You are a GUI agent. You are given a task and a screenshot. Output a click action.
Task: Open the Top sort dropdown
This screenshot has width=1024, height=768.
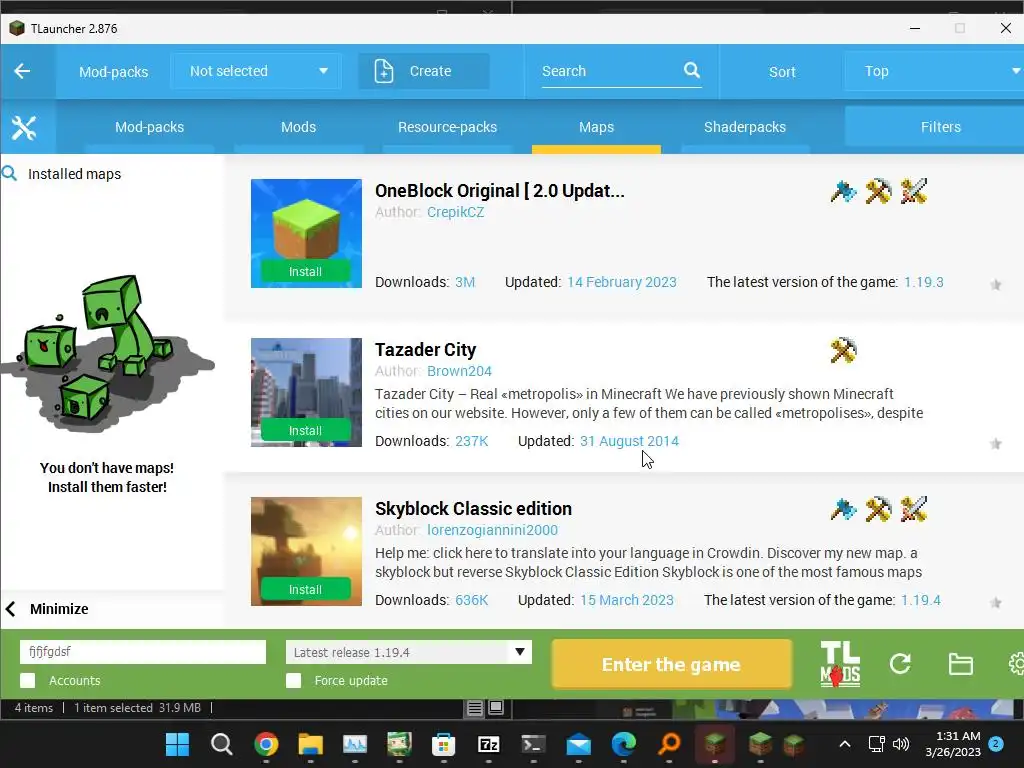pyautogui.click(x=935, y=71)
